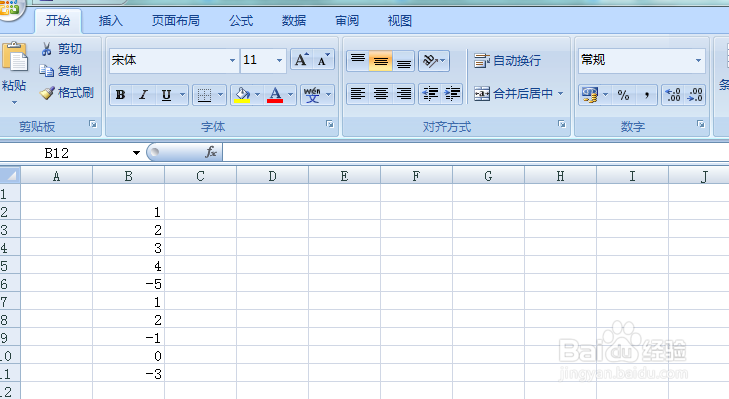Set middle vertical alignment
This screenshot has height=399, width=729.
[x=380, y=60]
